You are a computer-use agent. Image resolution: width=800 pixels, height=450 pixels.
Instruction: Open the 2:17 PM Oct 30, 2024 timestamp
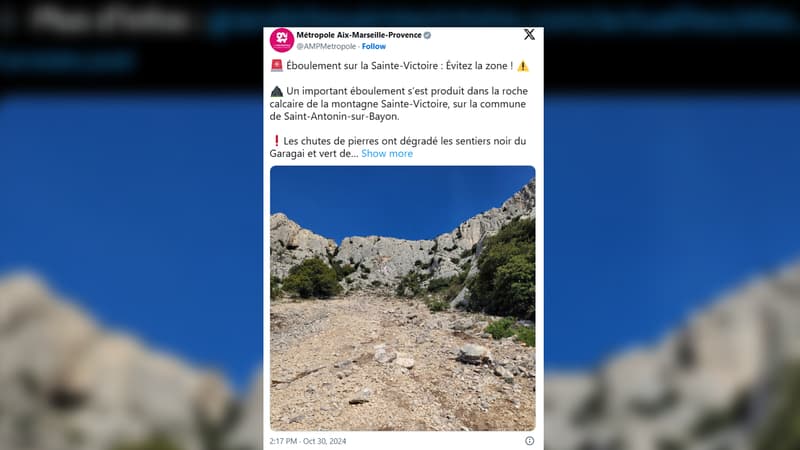pyautogui.click(x=308, y=441)
